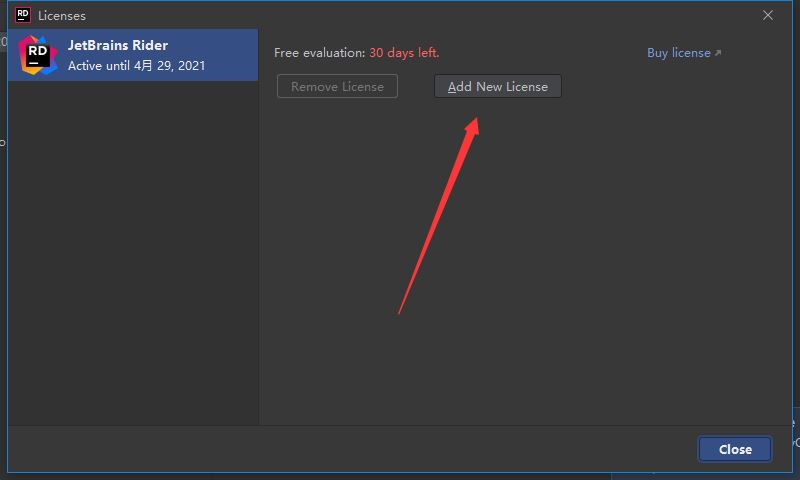Click the 'Free evaluation:' label
The width and height of the screenshot is (800, 480).
pos(319,53)
